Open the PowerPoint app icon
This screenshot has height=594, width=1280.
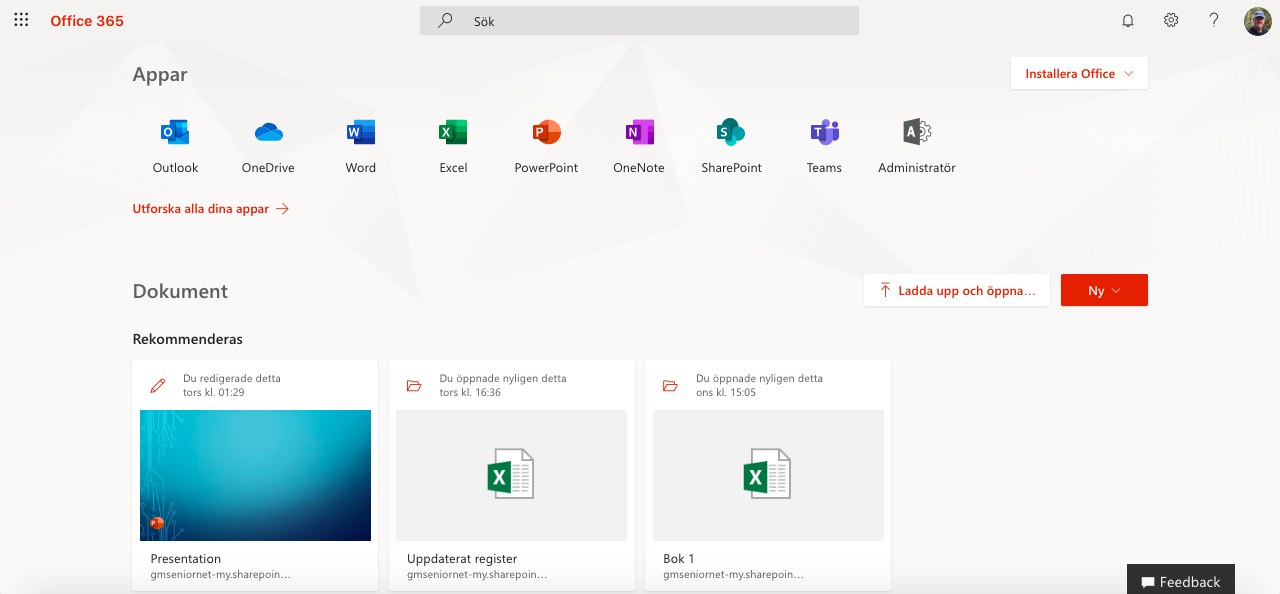point(546,131)
